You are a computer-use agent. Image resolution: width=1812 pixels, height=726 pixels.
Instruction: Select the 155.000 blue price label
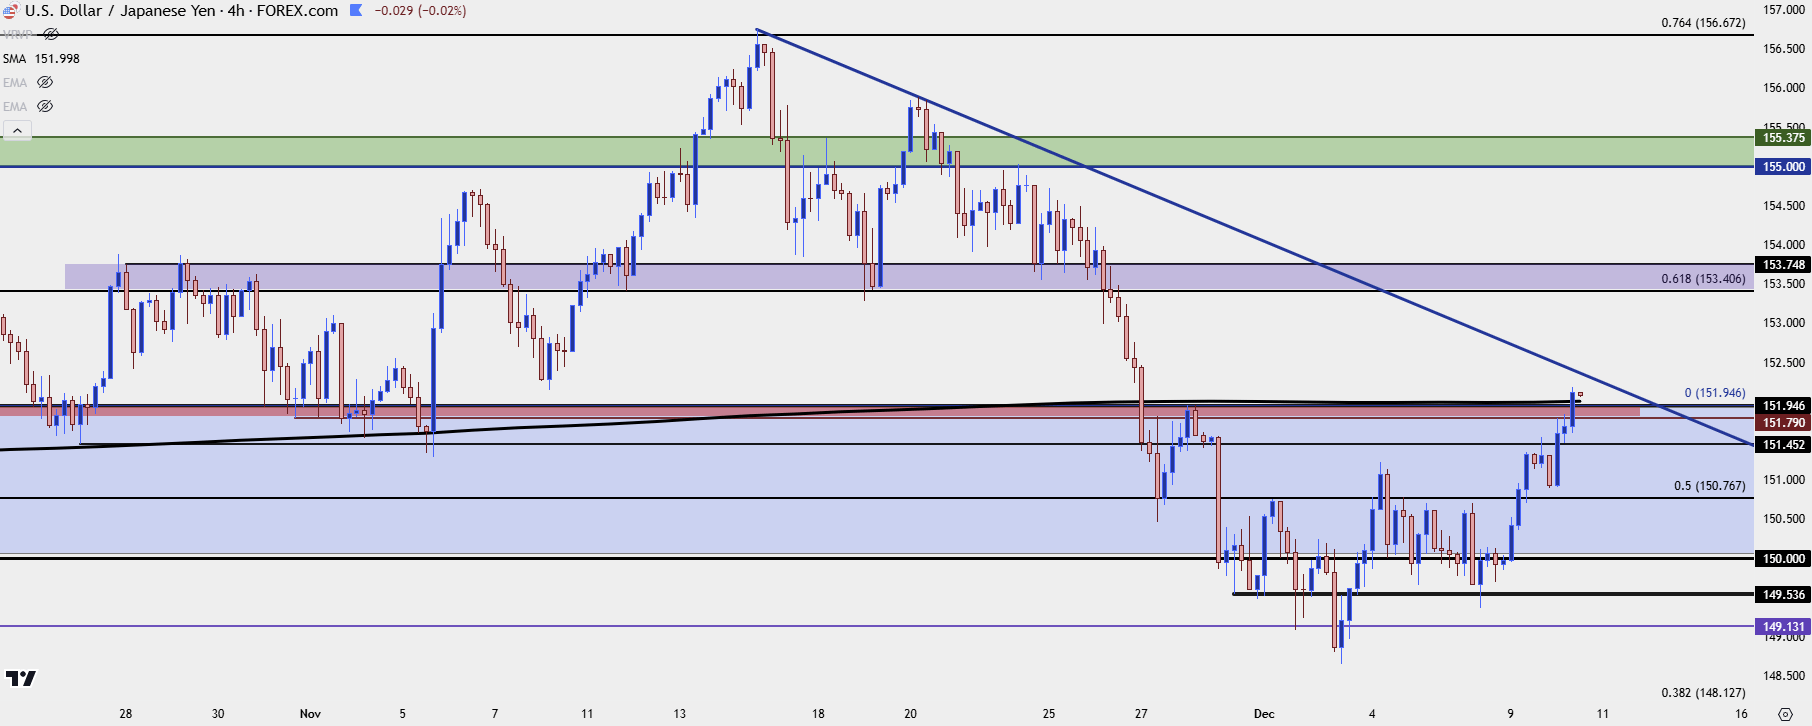click(x=1783, y=167)
